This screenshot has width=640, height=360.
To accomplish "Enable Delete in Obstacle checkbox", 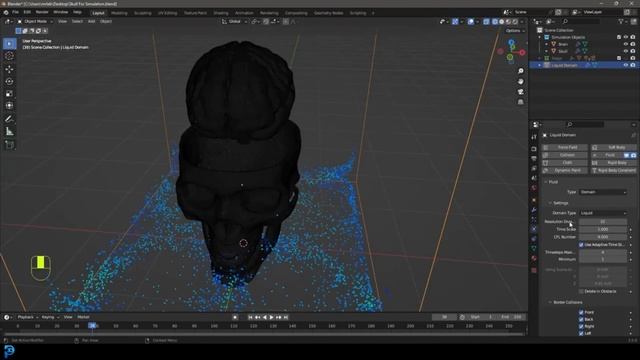I will coord(581,291).
